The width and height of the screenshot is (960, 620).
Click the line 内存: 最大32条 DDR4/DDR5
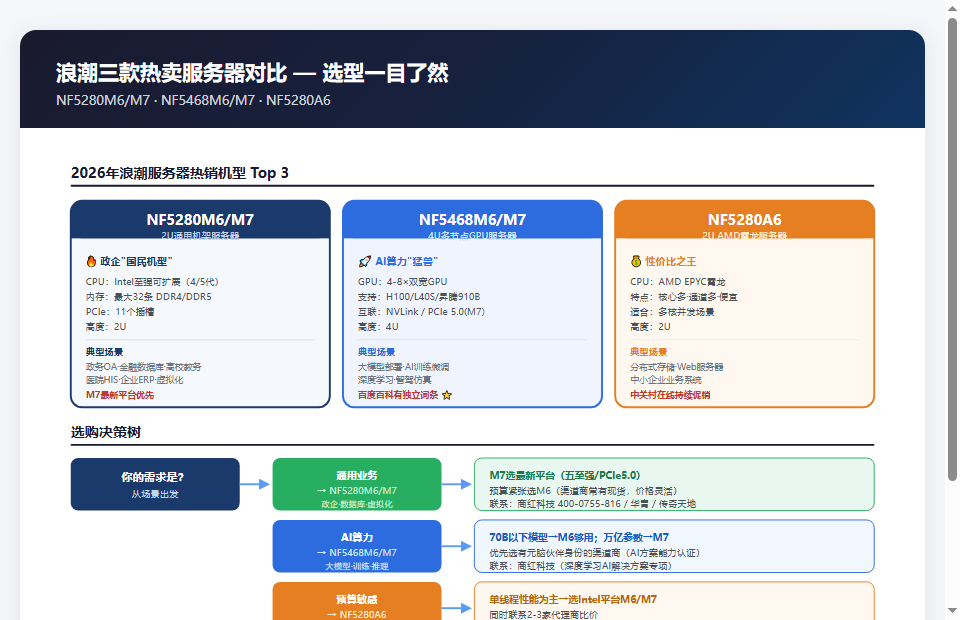pyautogui.click(x=149, y=297)
